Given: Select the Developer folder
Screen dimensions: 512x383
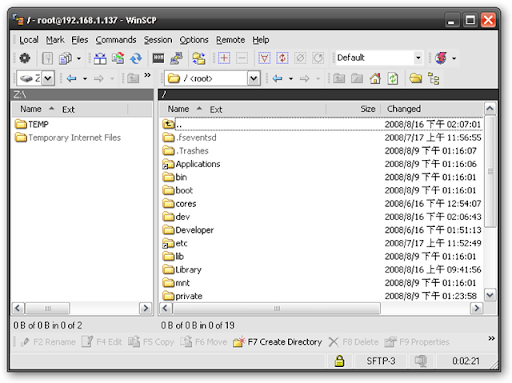Looking at the screenshot, I should pos(188,230).
